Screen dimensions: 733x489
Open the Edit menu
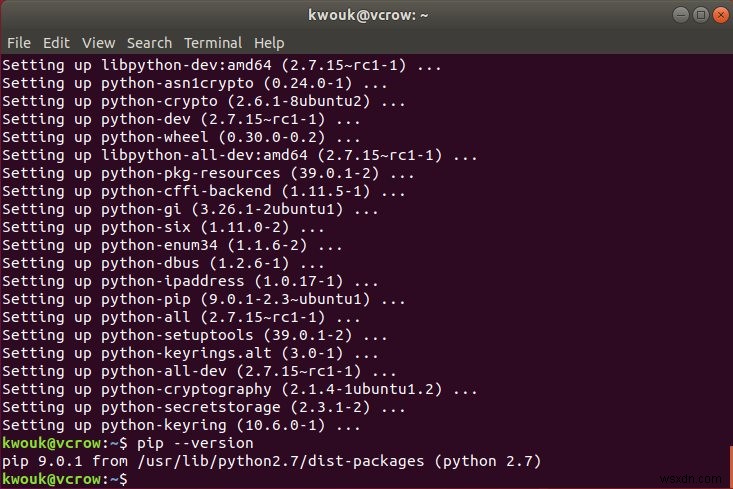(x=56, y=43)
